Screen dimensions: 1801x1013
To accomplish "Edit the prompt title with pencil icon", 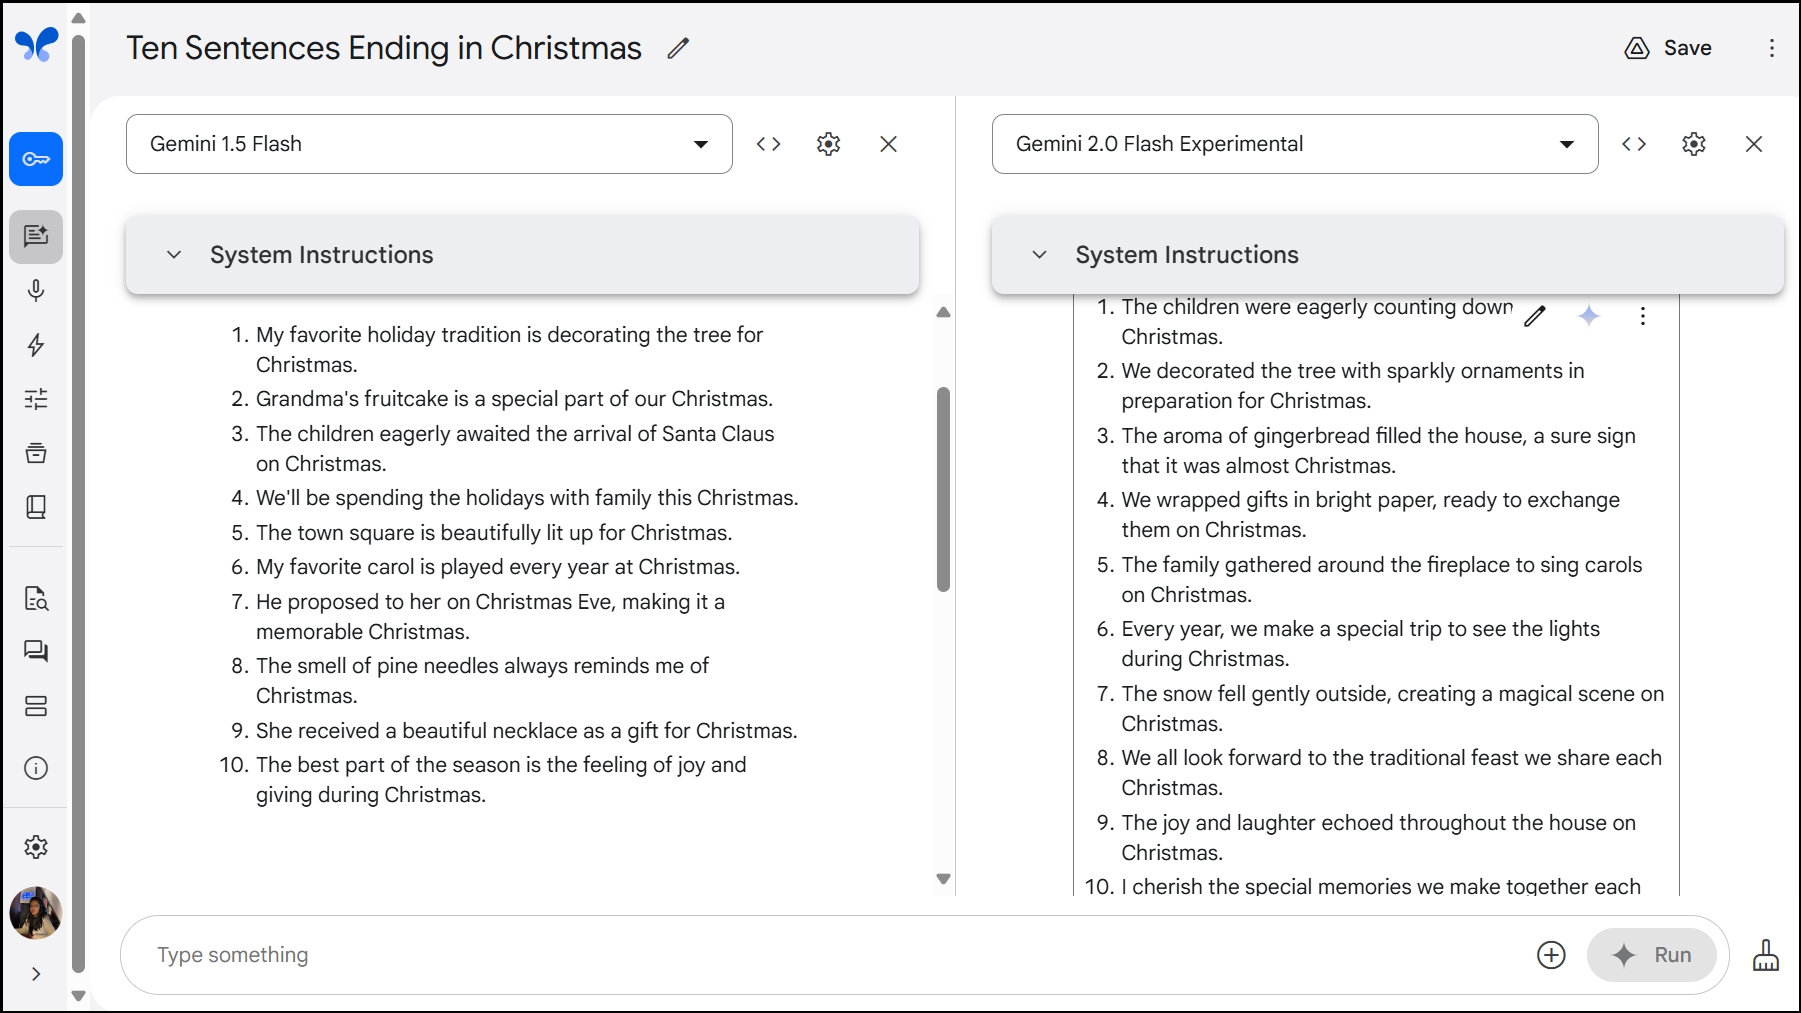I will [678, 48].
